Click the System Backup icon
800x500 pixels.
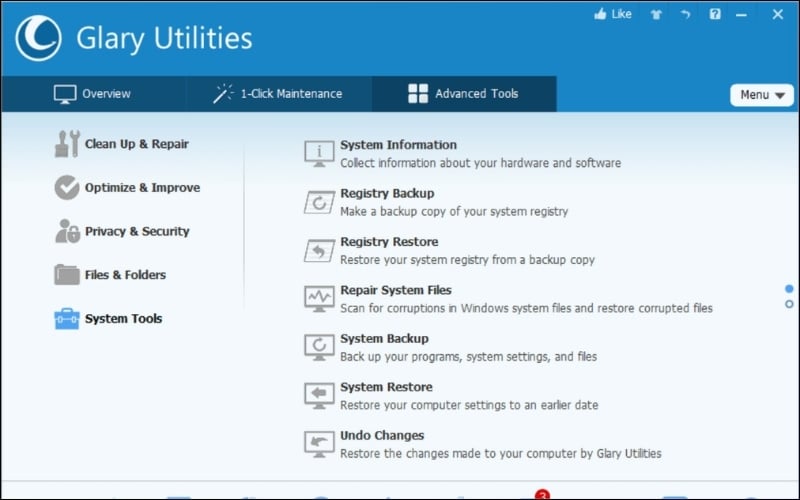pyautogui.click(x=319, y=347)
